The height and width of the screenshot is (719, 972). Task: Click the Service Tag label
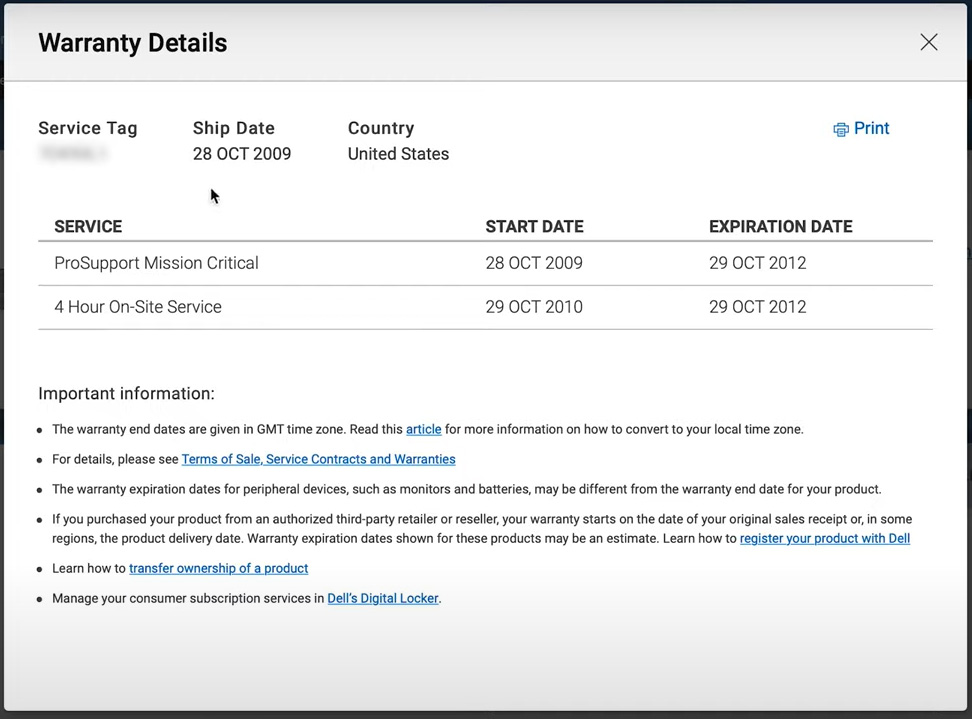(x=88, y=128)
